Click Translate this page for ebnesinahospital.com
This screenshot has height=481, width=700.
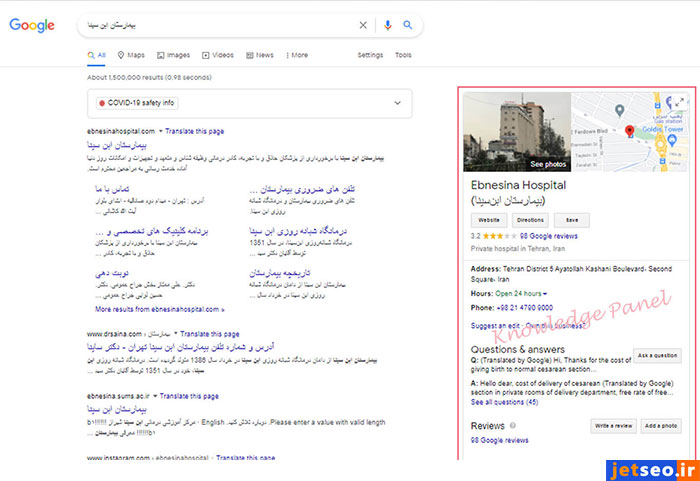(x=195, y=131)
